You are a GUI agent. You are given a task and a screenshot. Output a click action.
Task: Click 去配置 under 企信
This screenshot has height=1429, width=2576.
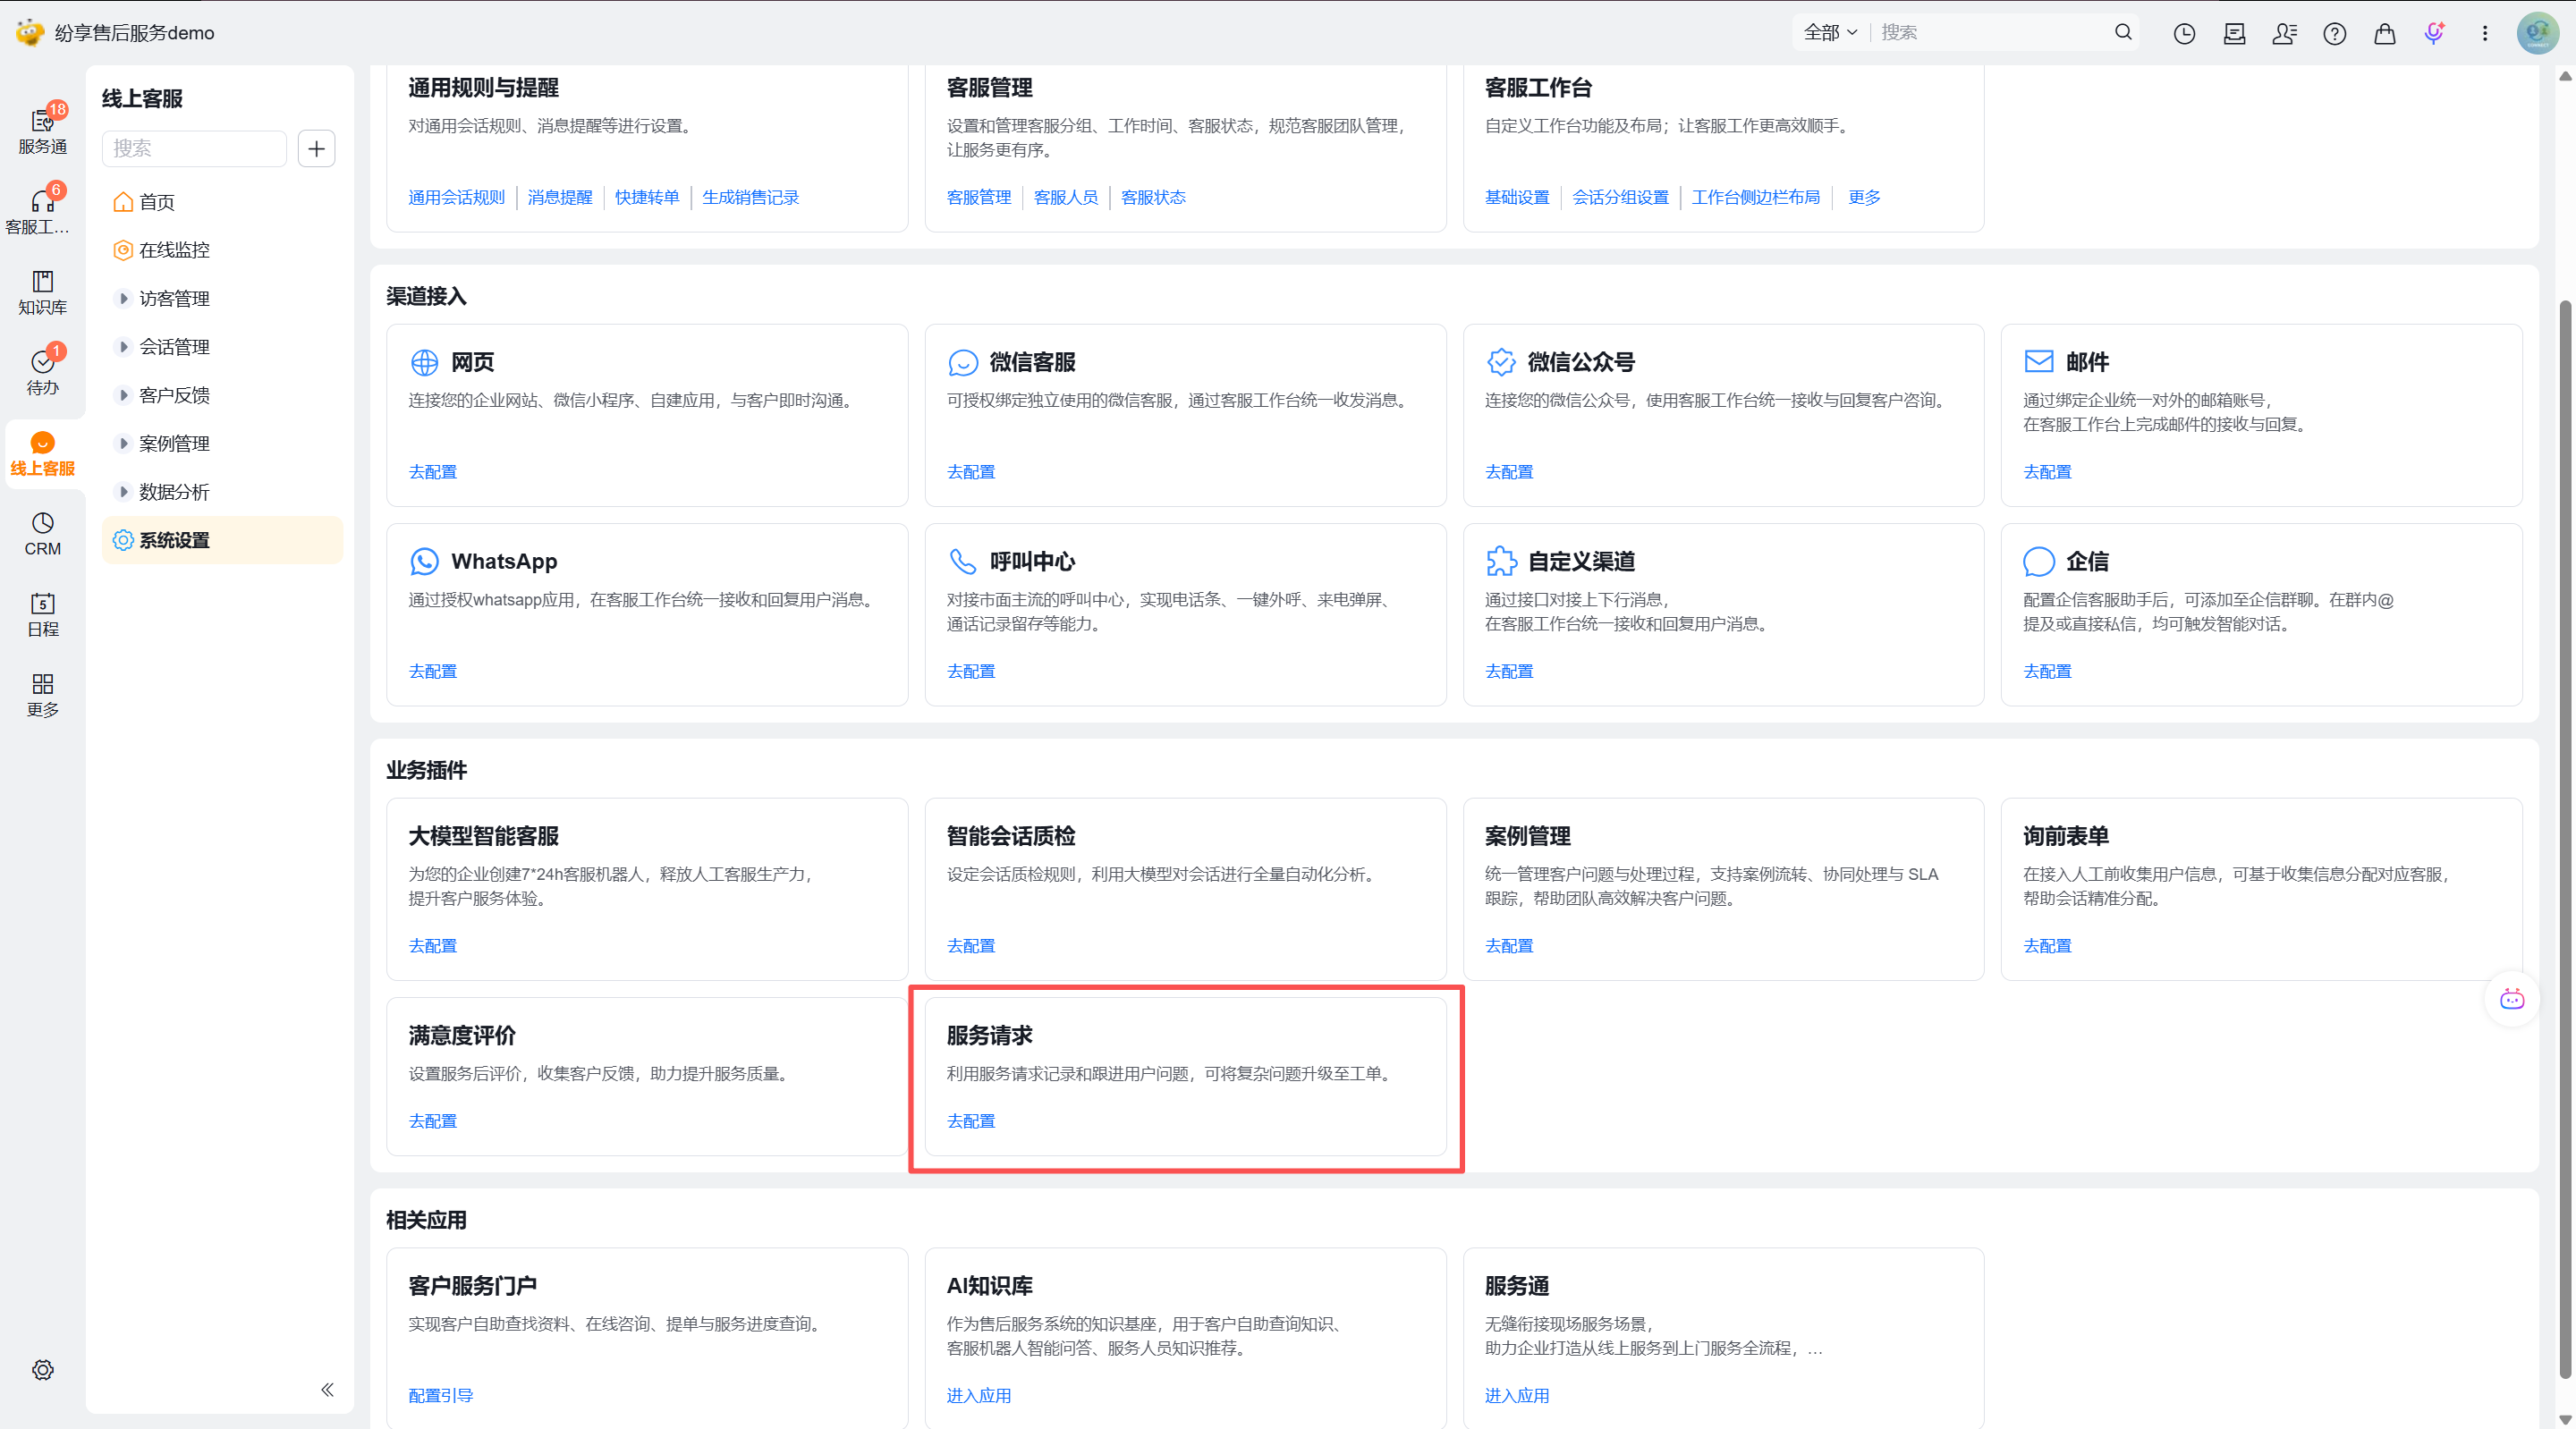(2047, 671)
